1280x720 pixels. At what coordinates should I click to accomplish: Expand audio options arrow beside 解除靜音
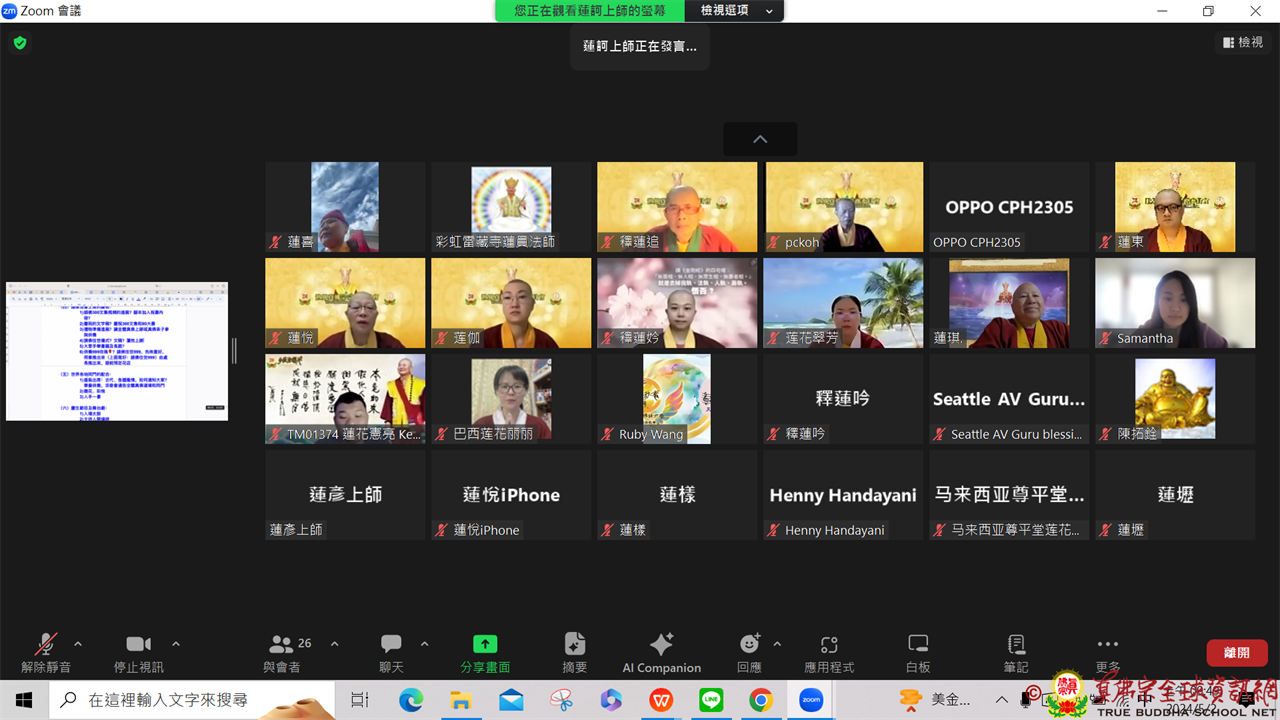(x=78, y=644)
